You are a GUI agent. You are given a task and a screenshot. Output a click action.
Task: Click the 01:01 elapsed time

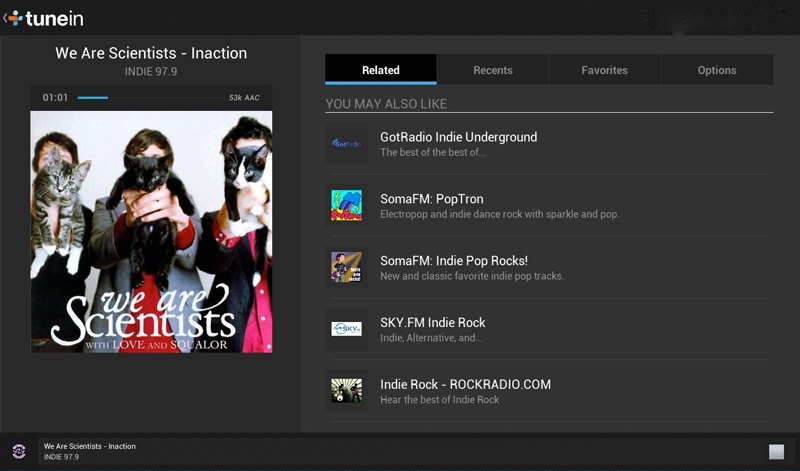55,97
